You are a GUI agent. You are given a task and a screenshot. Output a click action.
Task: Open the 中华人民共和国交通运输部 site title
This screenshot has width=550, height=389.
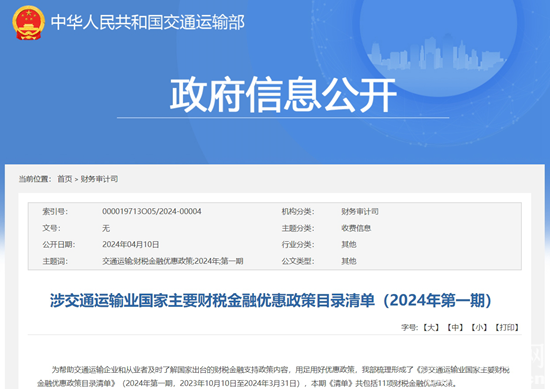[148, 22]
